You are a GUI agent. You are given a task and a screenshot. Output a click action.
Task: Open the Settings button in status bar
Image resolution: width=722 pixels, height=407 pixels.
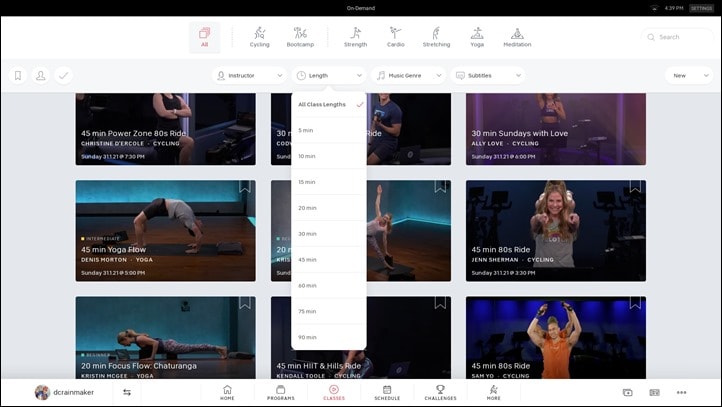(x=701, y=8)
